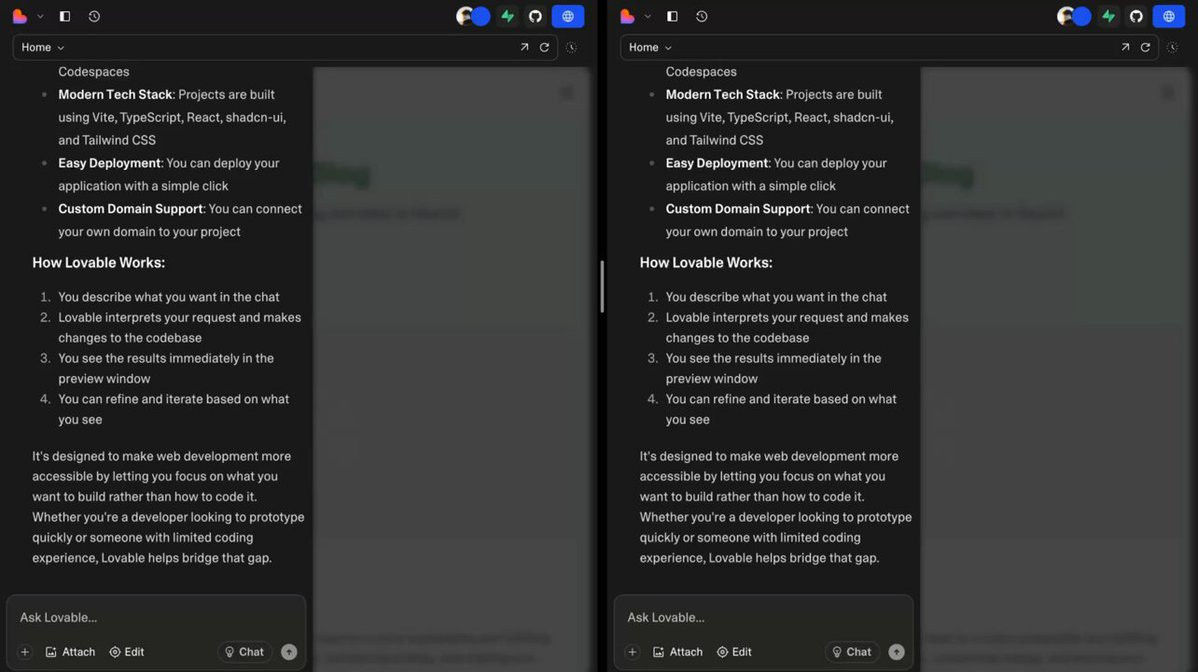Open Supabase lightning bolt integration in right window
This screenshot has height=672, width=1198.
pyautogui.click(x=1109, y=16)
